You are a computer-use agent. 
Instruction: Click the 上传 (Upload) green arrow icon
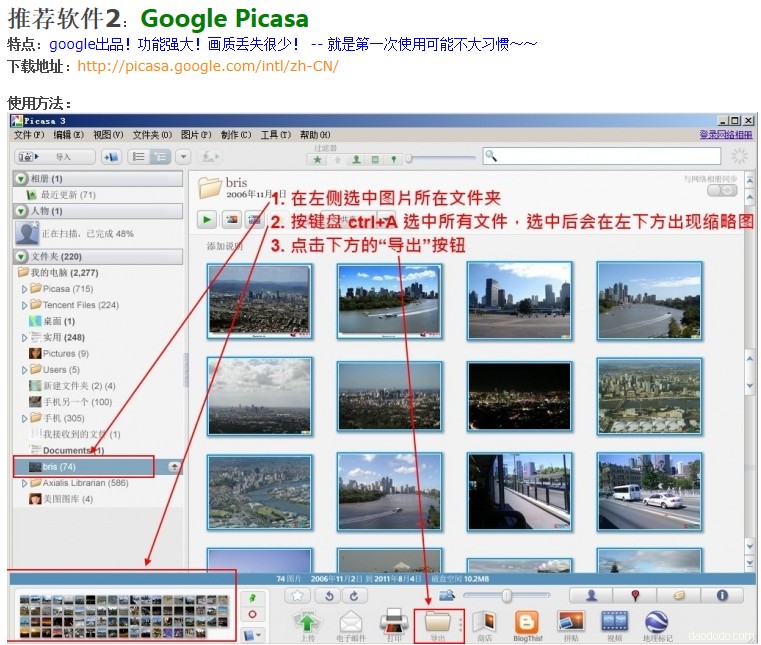click(x=306, y=622)
